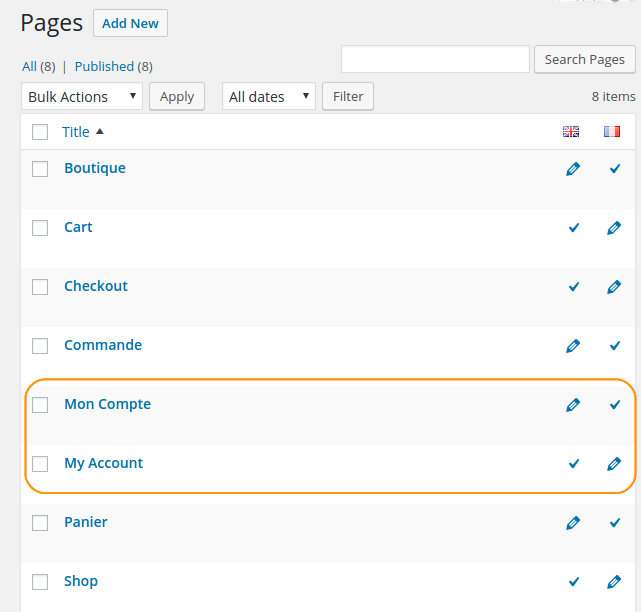641x612 pixels.
Task: Click the French flag column header icon
Action: pos(612,132)
